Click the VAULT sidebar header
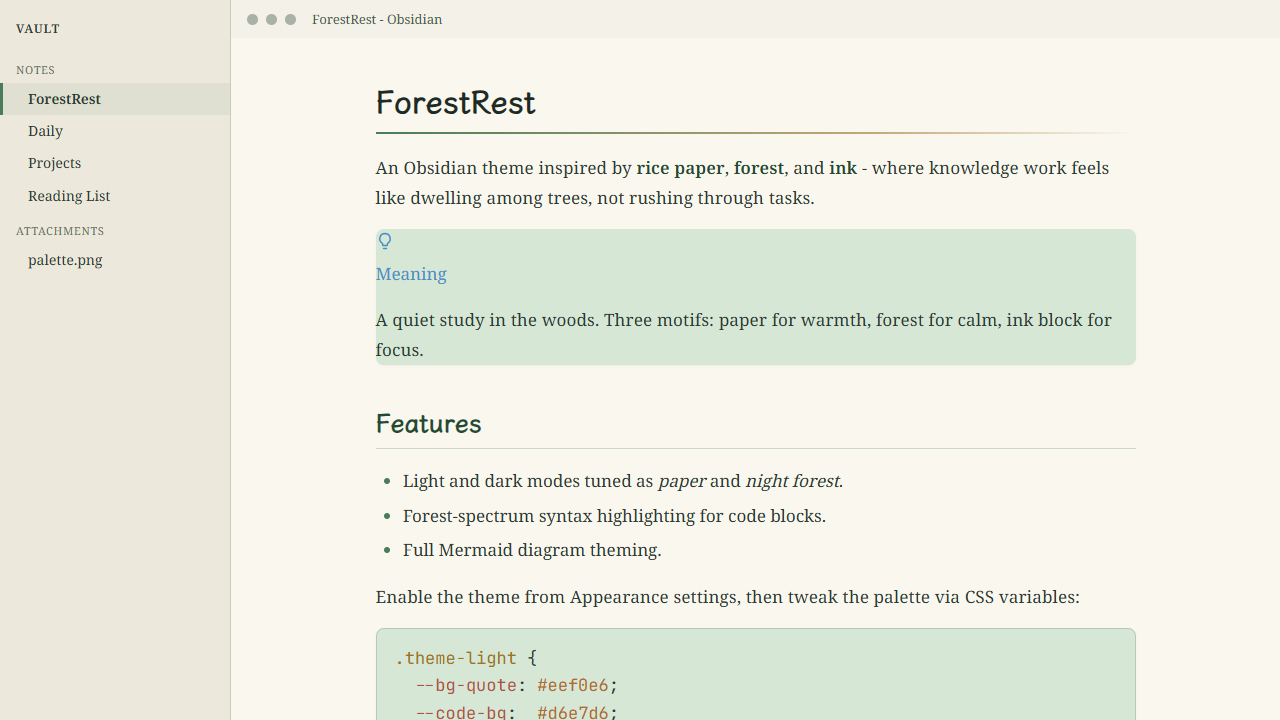The image size is (1280, 720). (38, 29)
